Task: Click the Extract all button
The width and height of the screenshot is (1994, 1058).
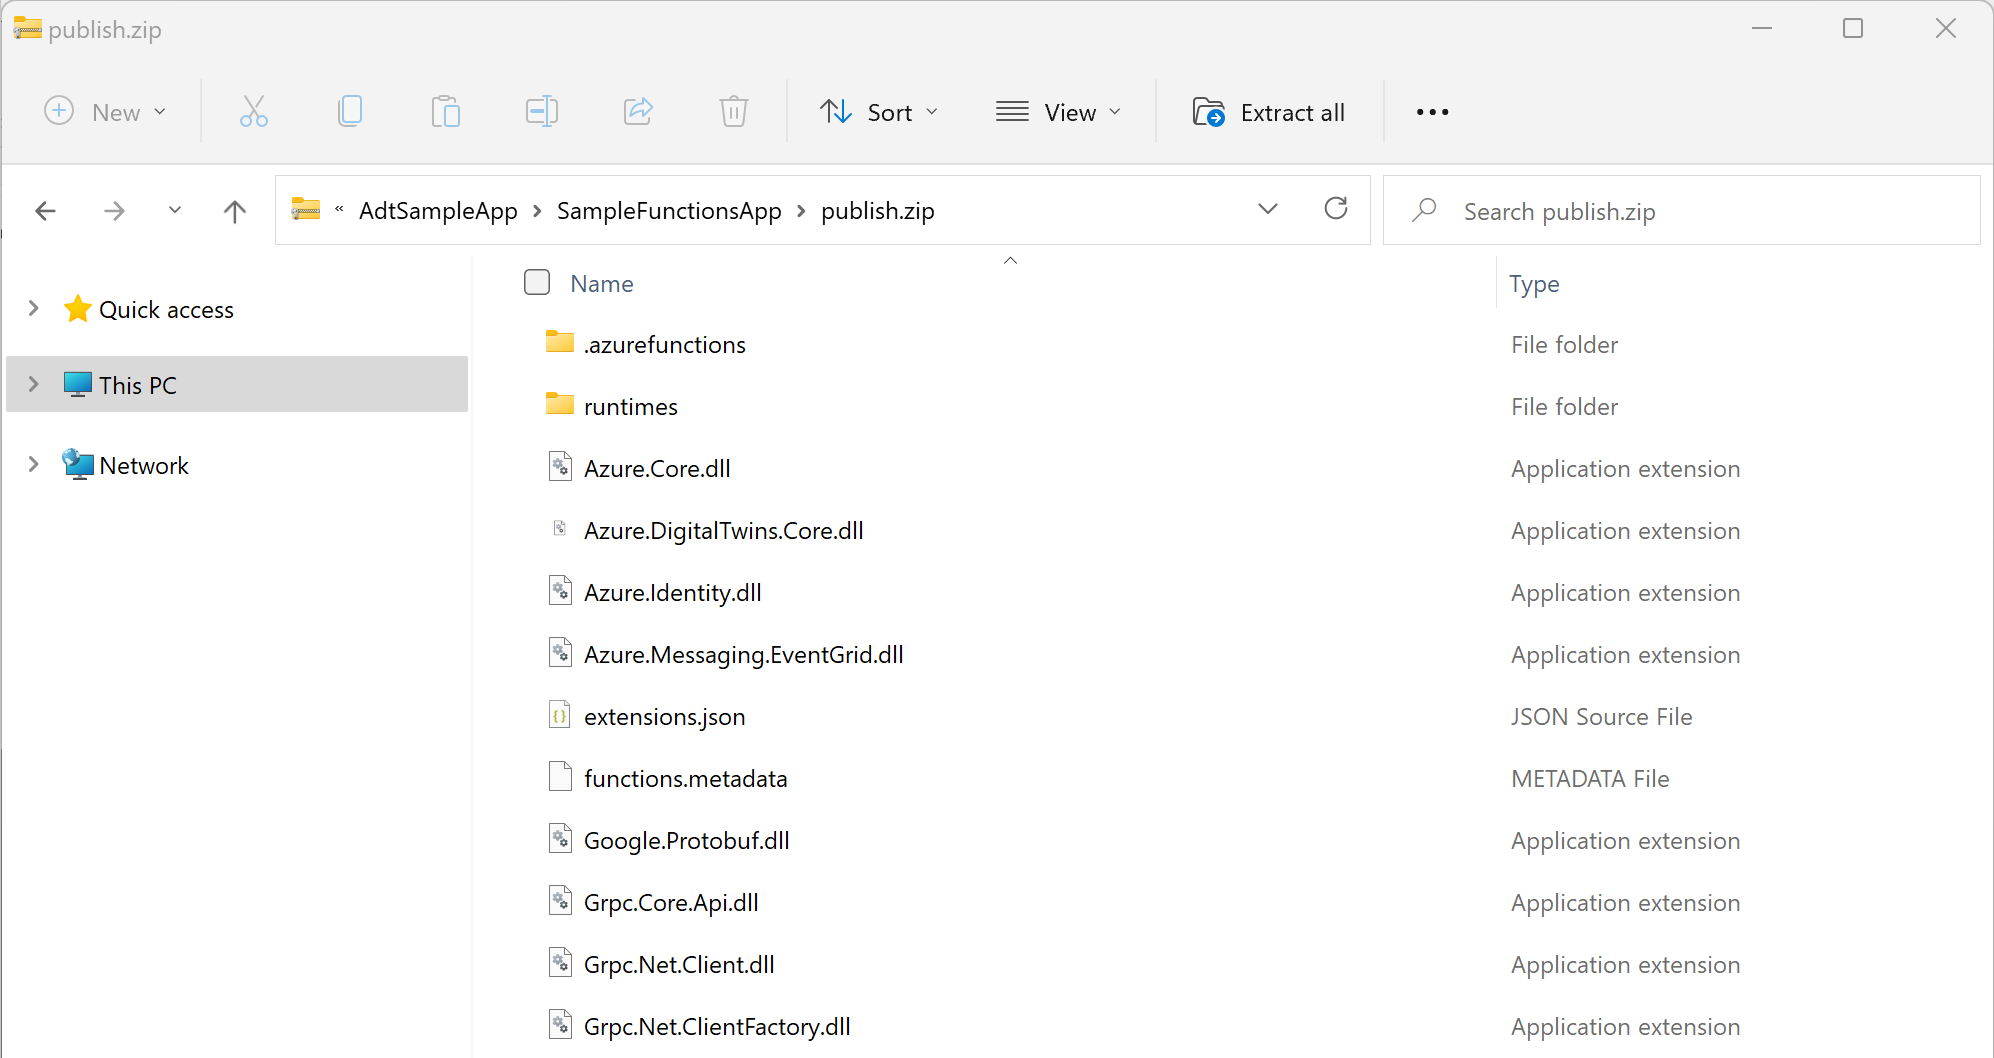Action: pyautogui.click(x=1268, y=111)
